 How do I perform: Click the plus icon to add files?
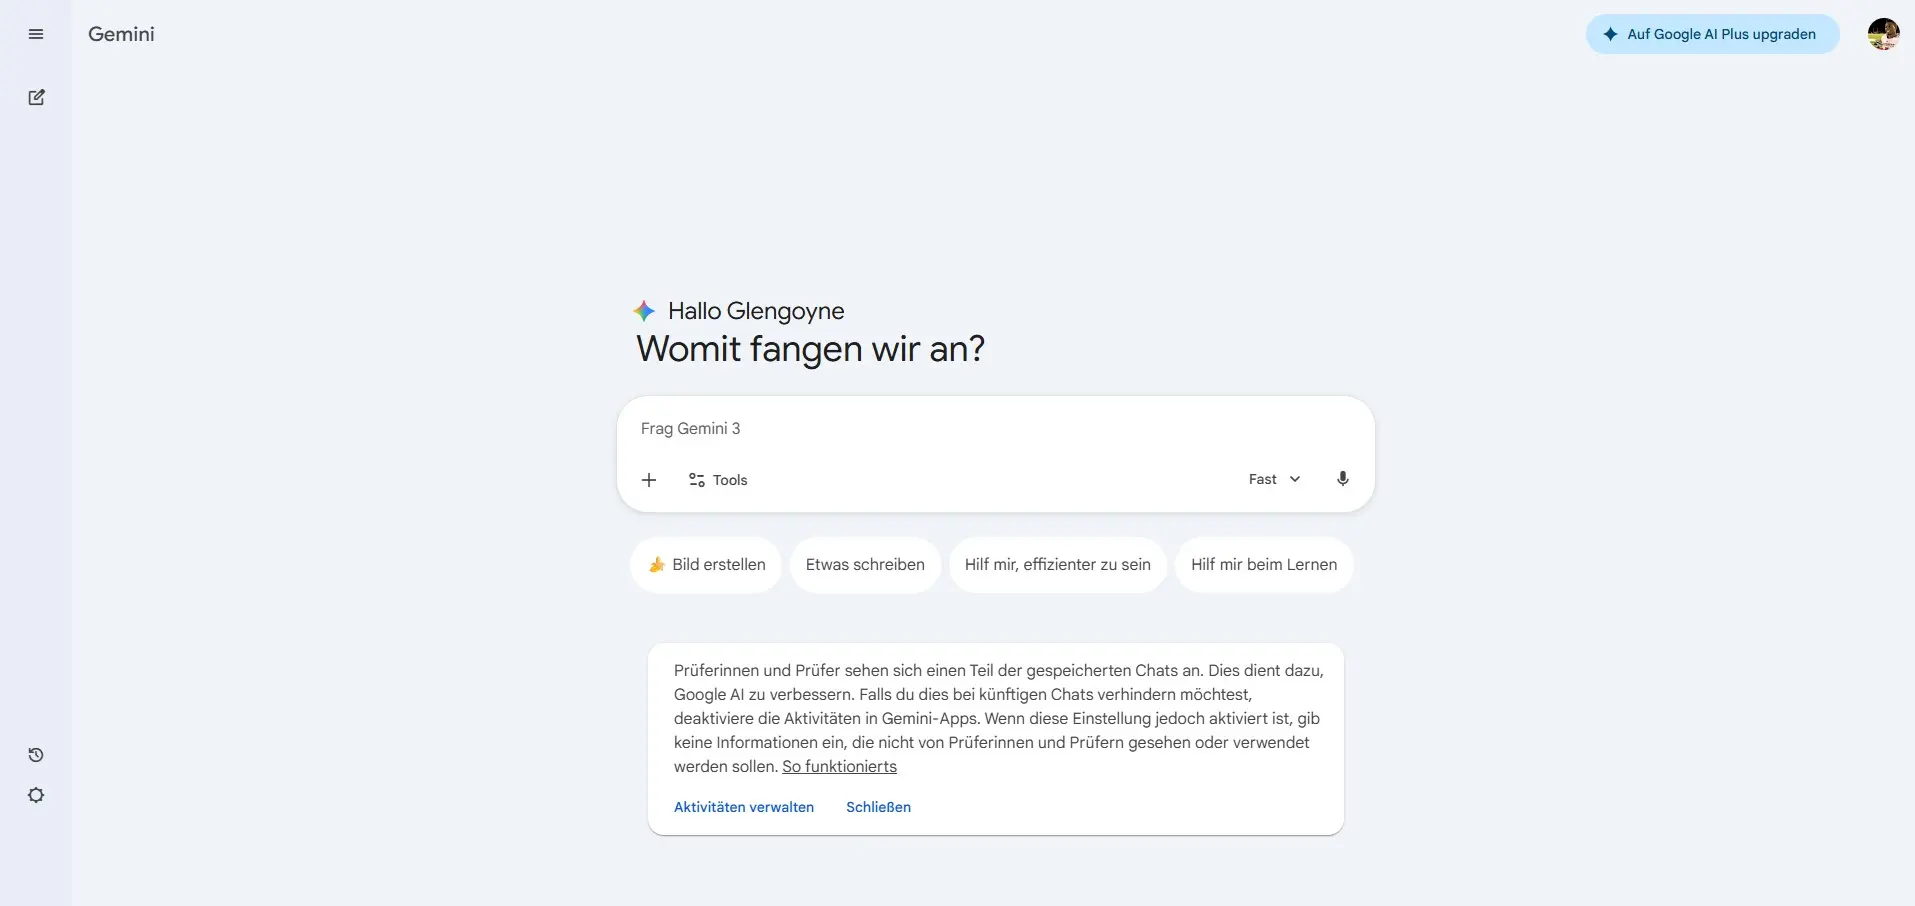[x=649, y=480]
